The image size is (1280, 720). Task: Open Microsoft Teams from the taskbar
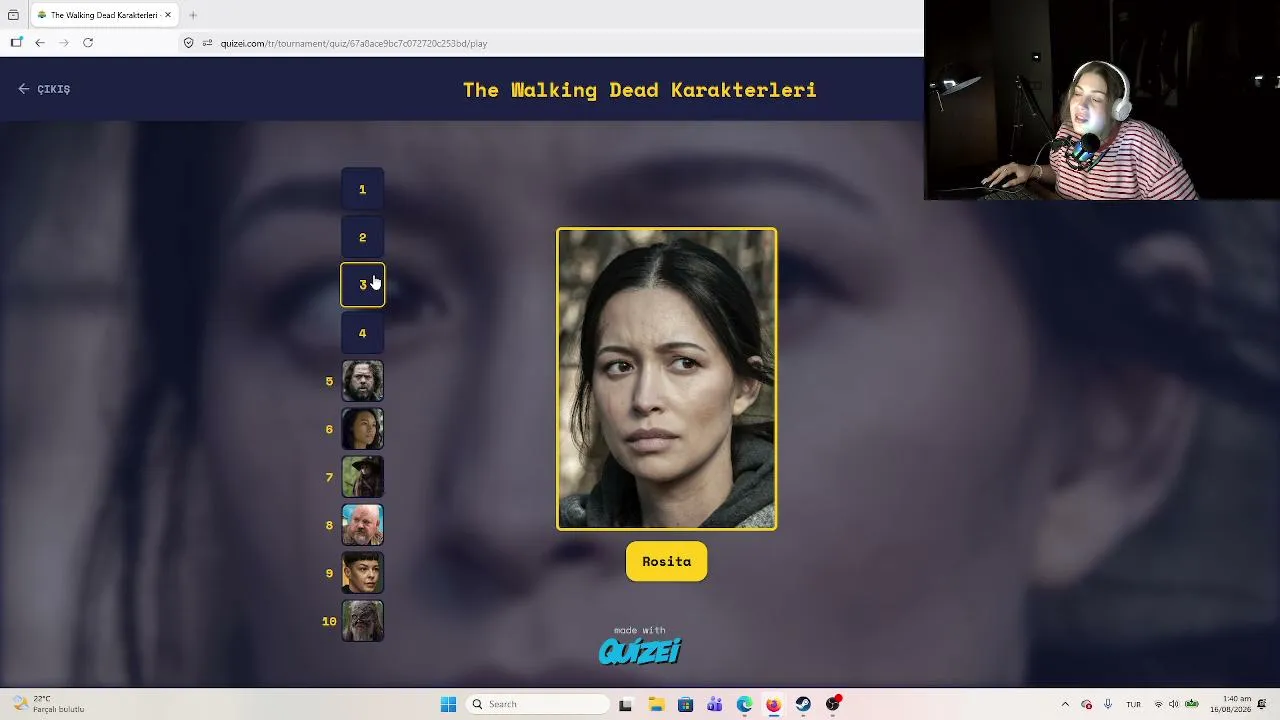pyautogui.click(x=715, y=704)
